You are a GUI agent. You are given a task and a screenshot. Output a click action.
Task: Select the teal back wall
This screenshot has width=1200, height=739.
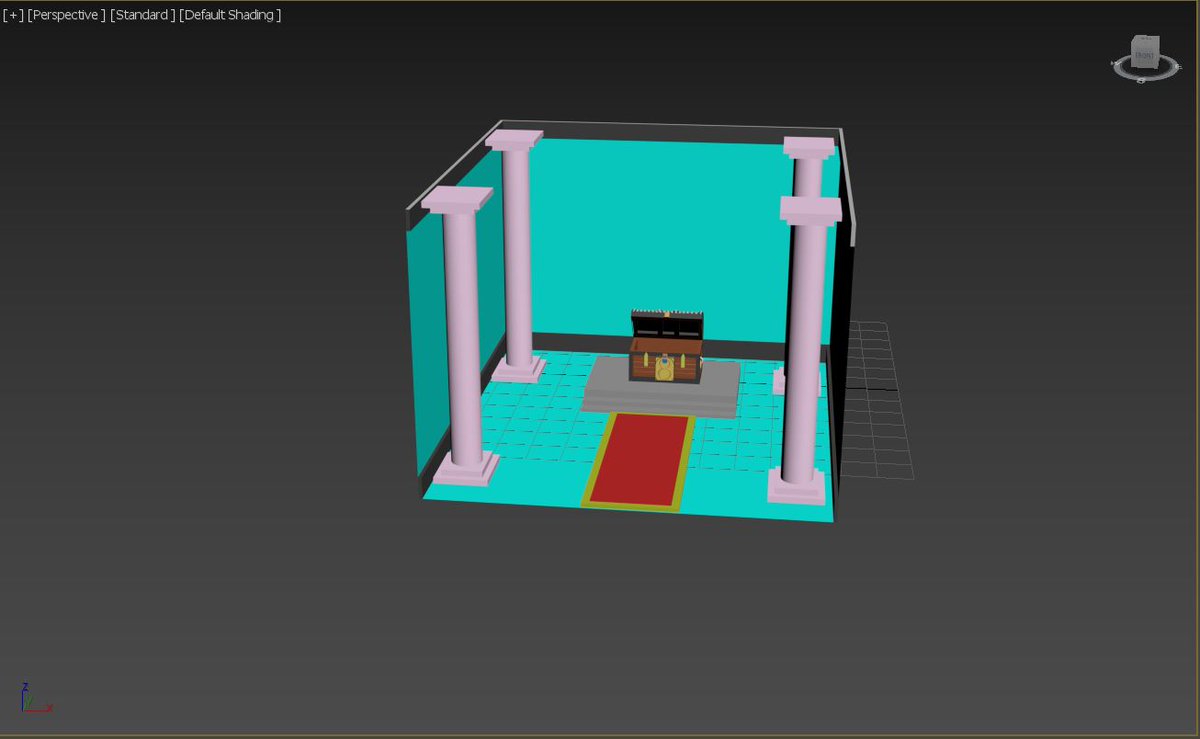click(x=660, y=240)
